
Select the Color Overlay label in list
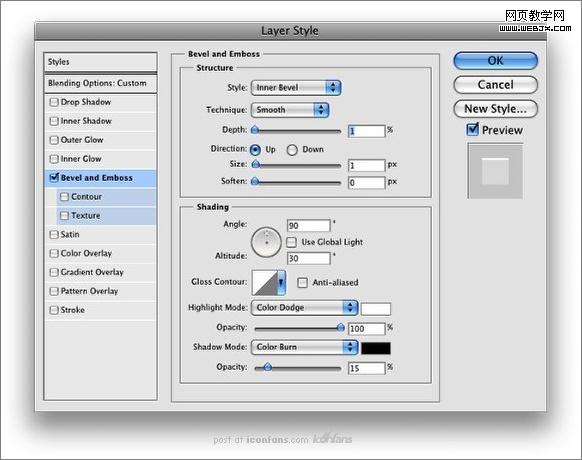pyautogui.click(x=86, y=254)
